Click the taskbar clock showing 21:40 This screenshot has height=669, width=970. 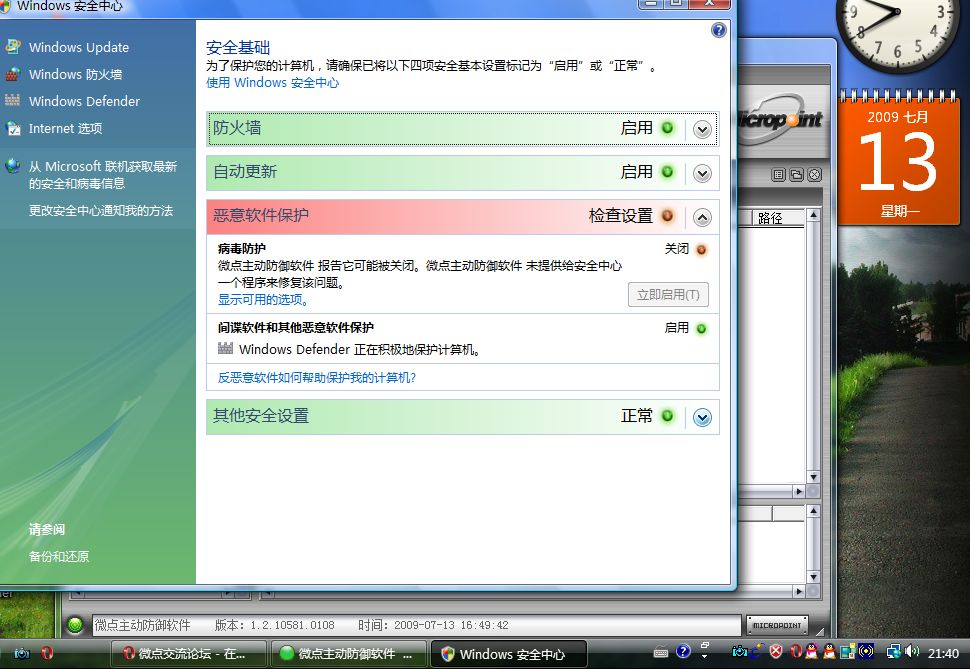[x=943, y=653]
